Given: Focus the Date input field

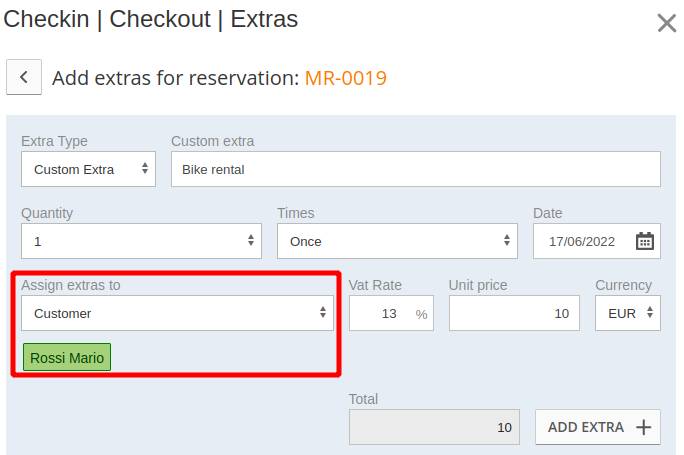Looking at the screenshot, I should click(x=582, y=241).
